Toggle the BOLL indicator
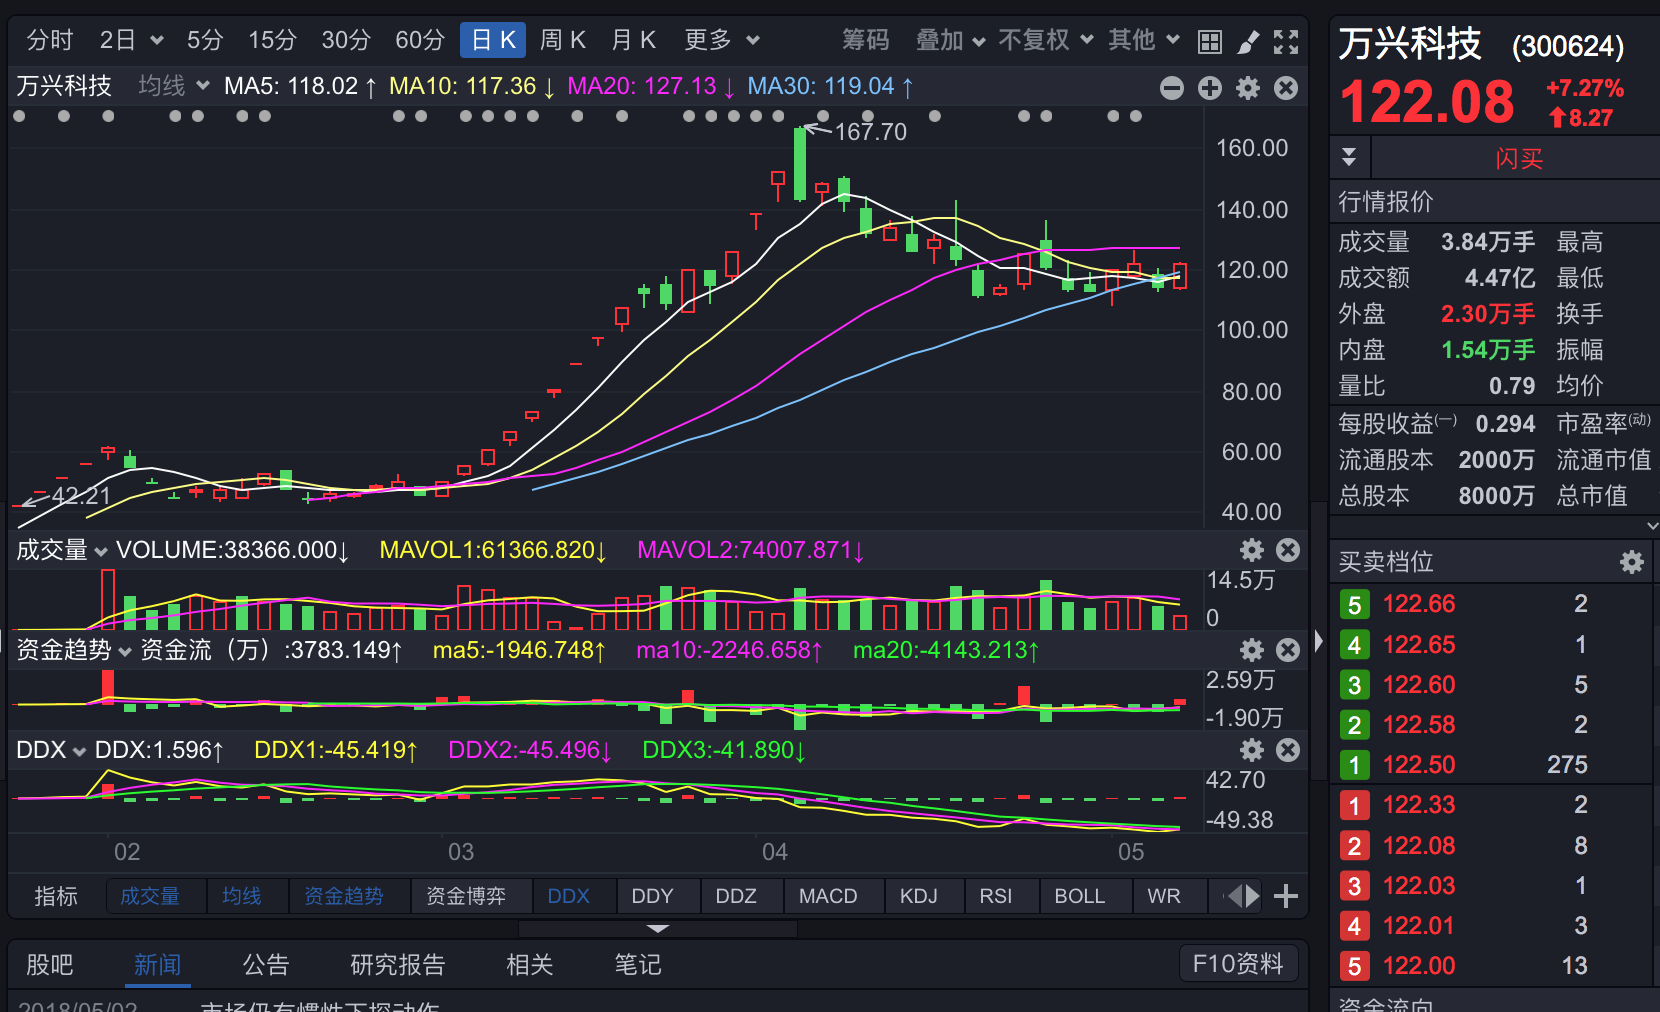 (x=1080, y=896)
